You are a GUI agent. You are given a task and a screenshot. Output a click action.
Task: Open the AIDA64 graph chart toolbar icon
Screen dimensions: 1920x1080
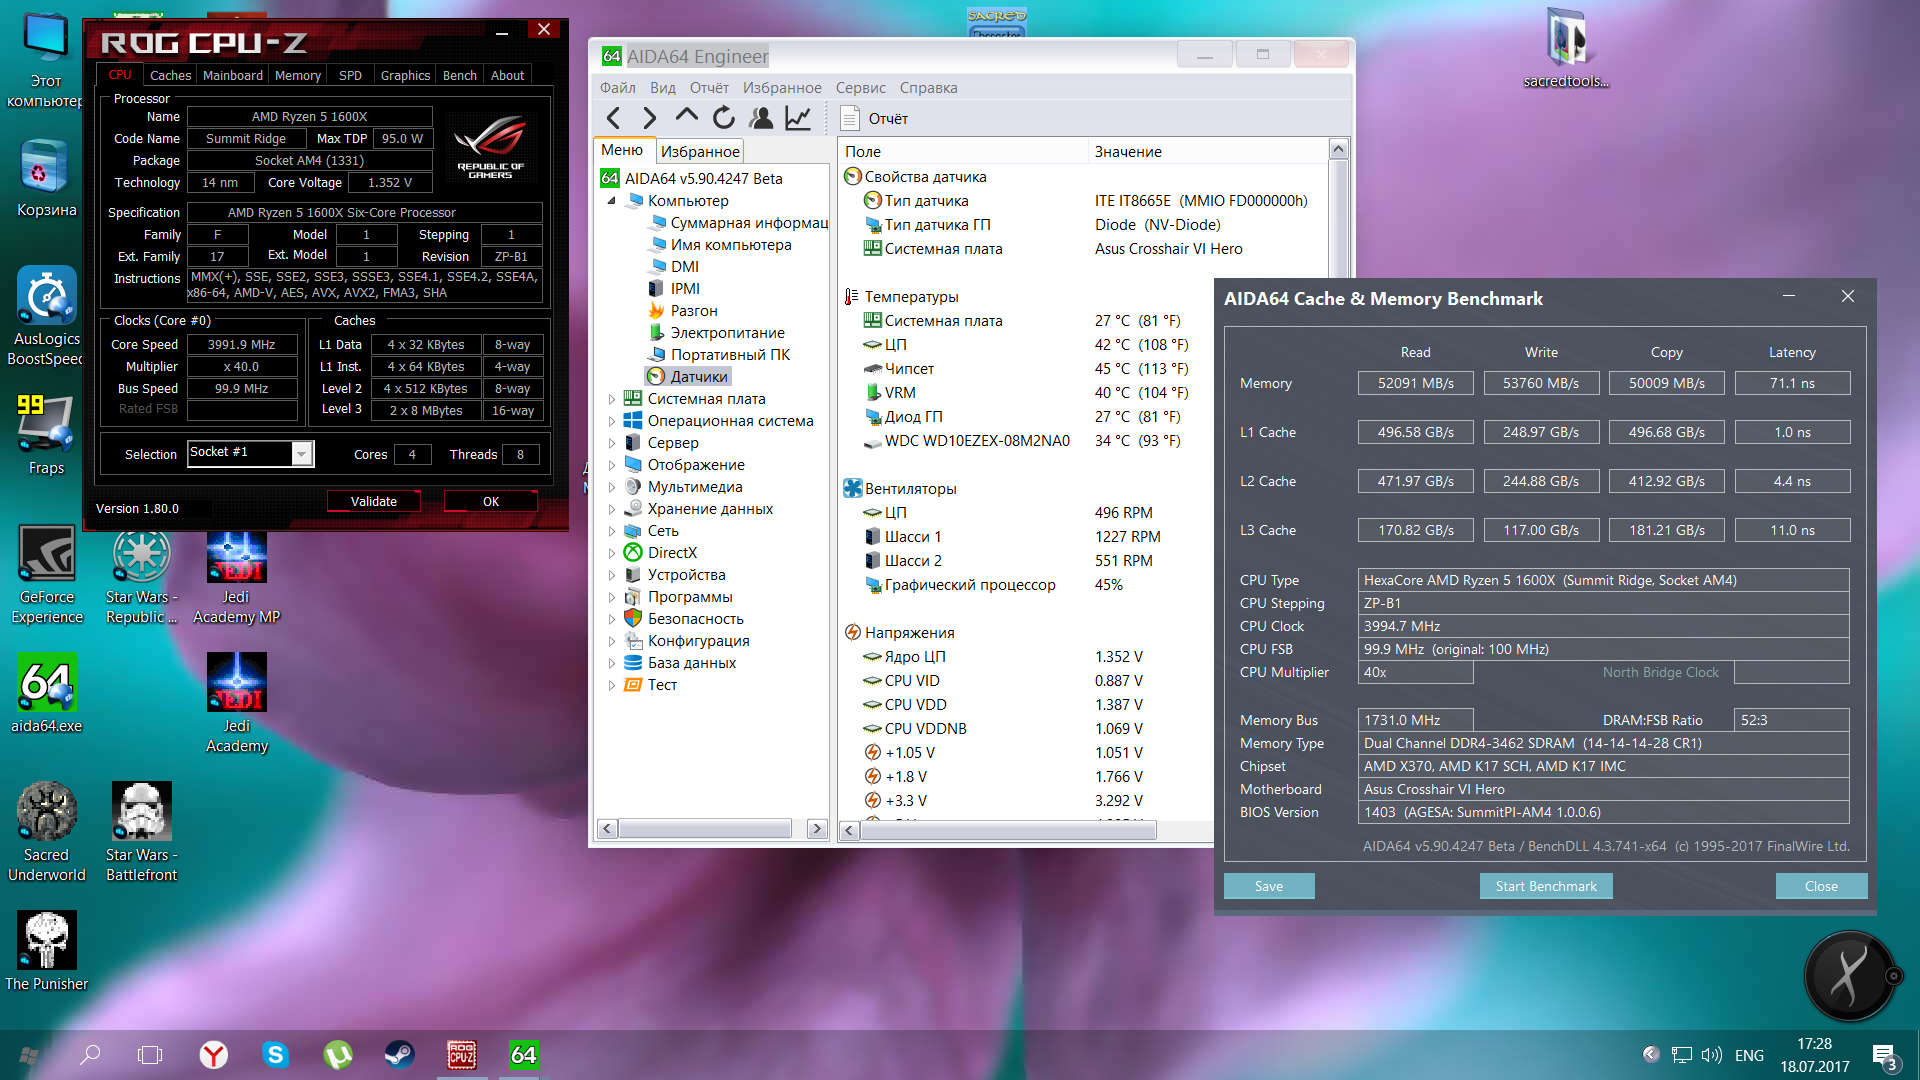[x=797, y=118]
